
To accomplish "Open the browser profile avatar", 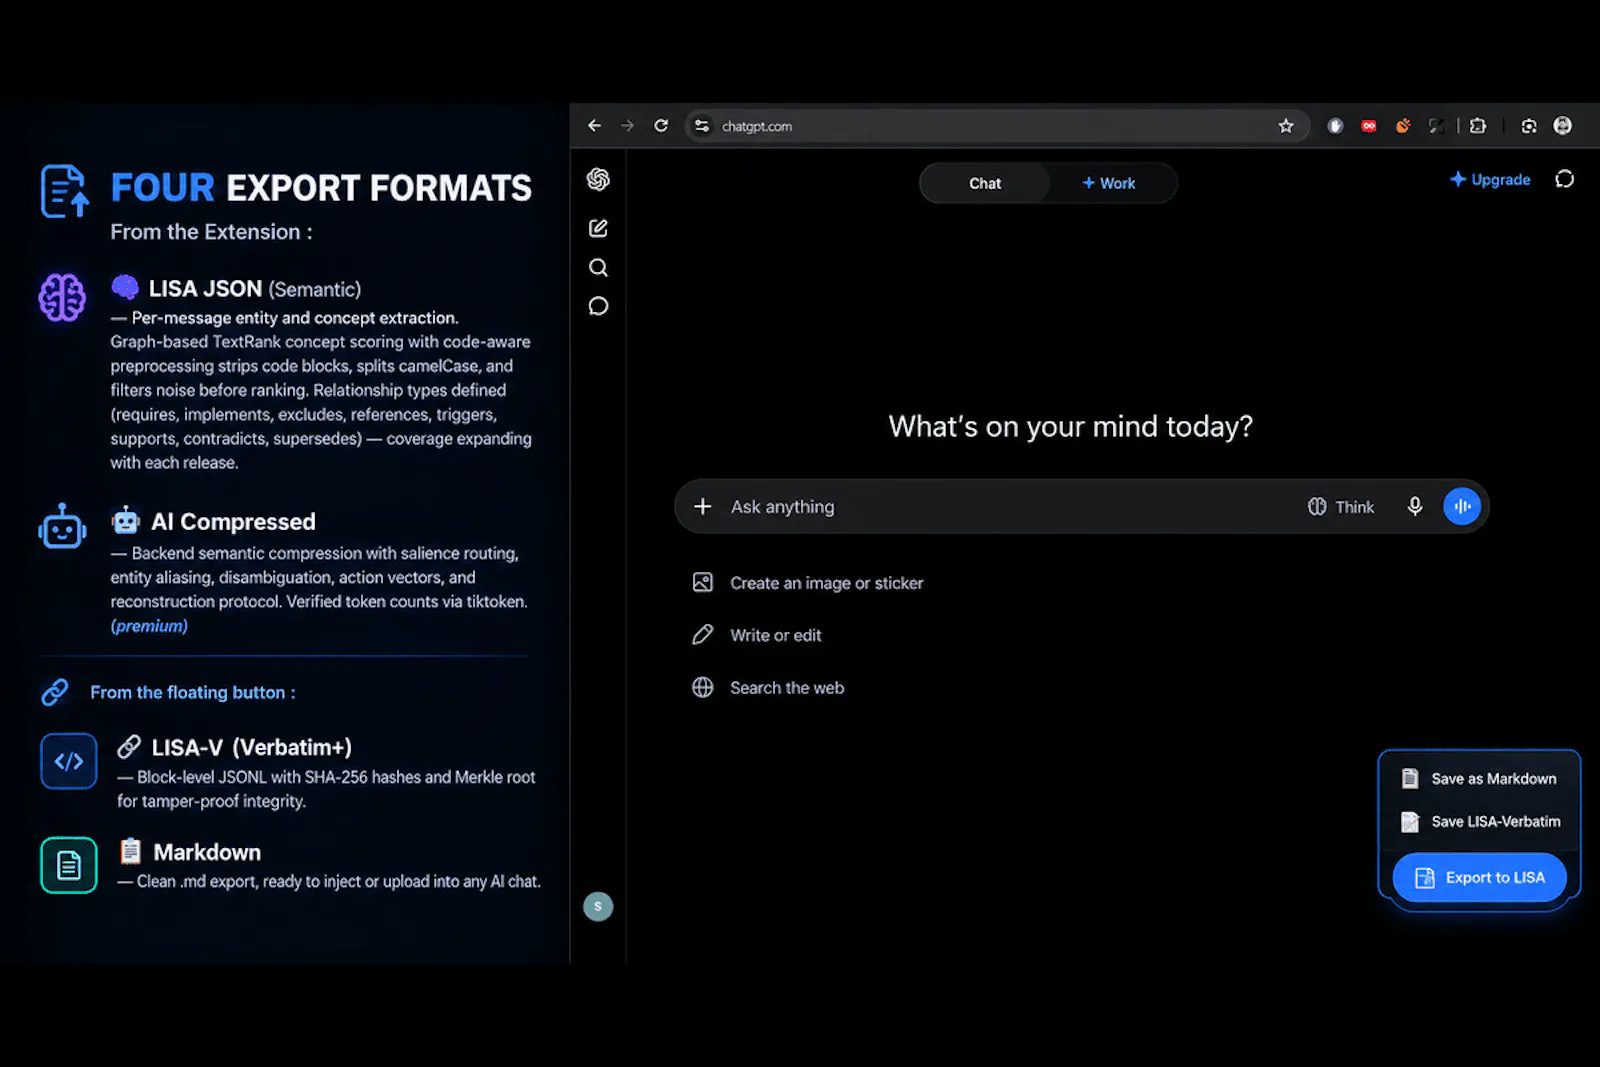I will tap(1563, 126).
